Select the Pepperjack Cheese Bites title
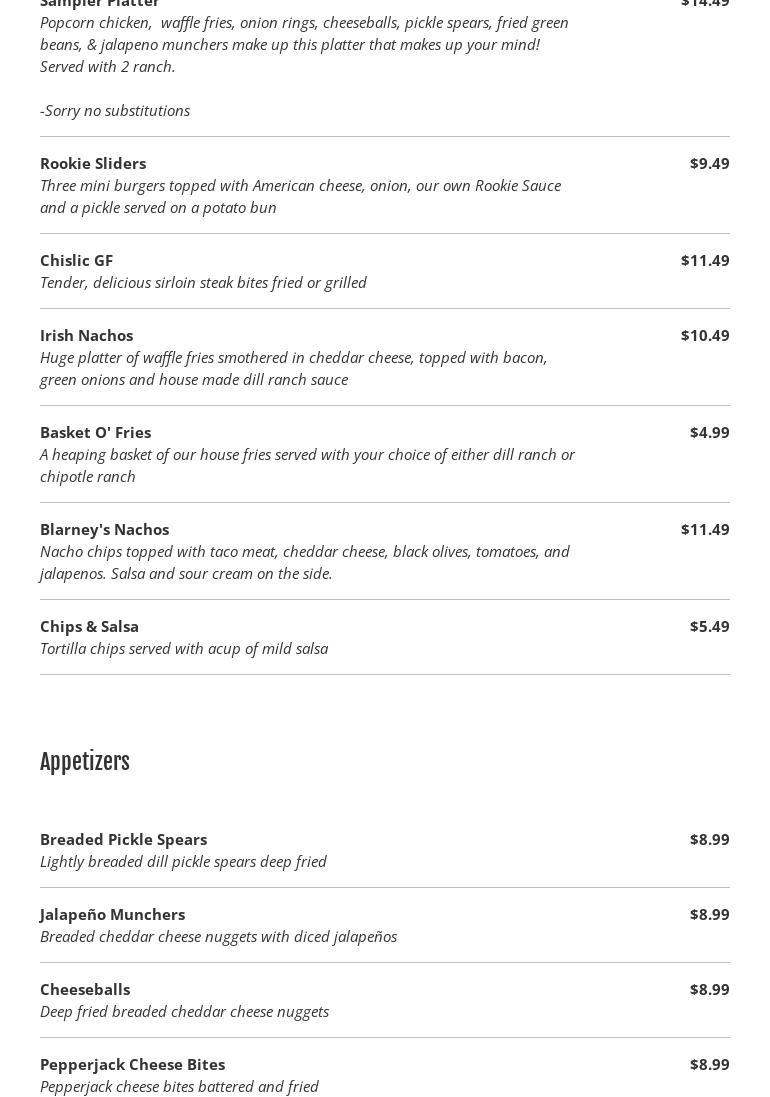The width and height of the screenshot is (770, 1097). click(132, 1064)
